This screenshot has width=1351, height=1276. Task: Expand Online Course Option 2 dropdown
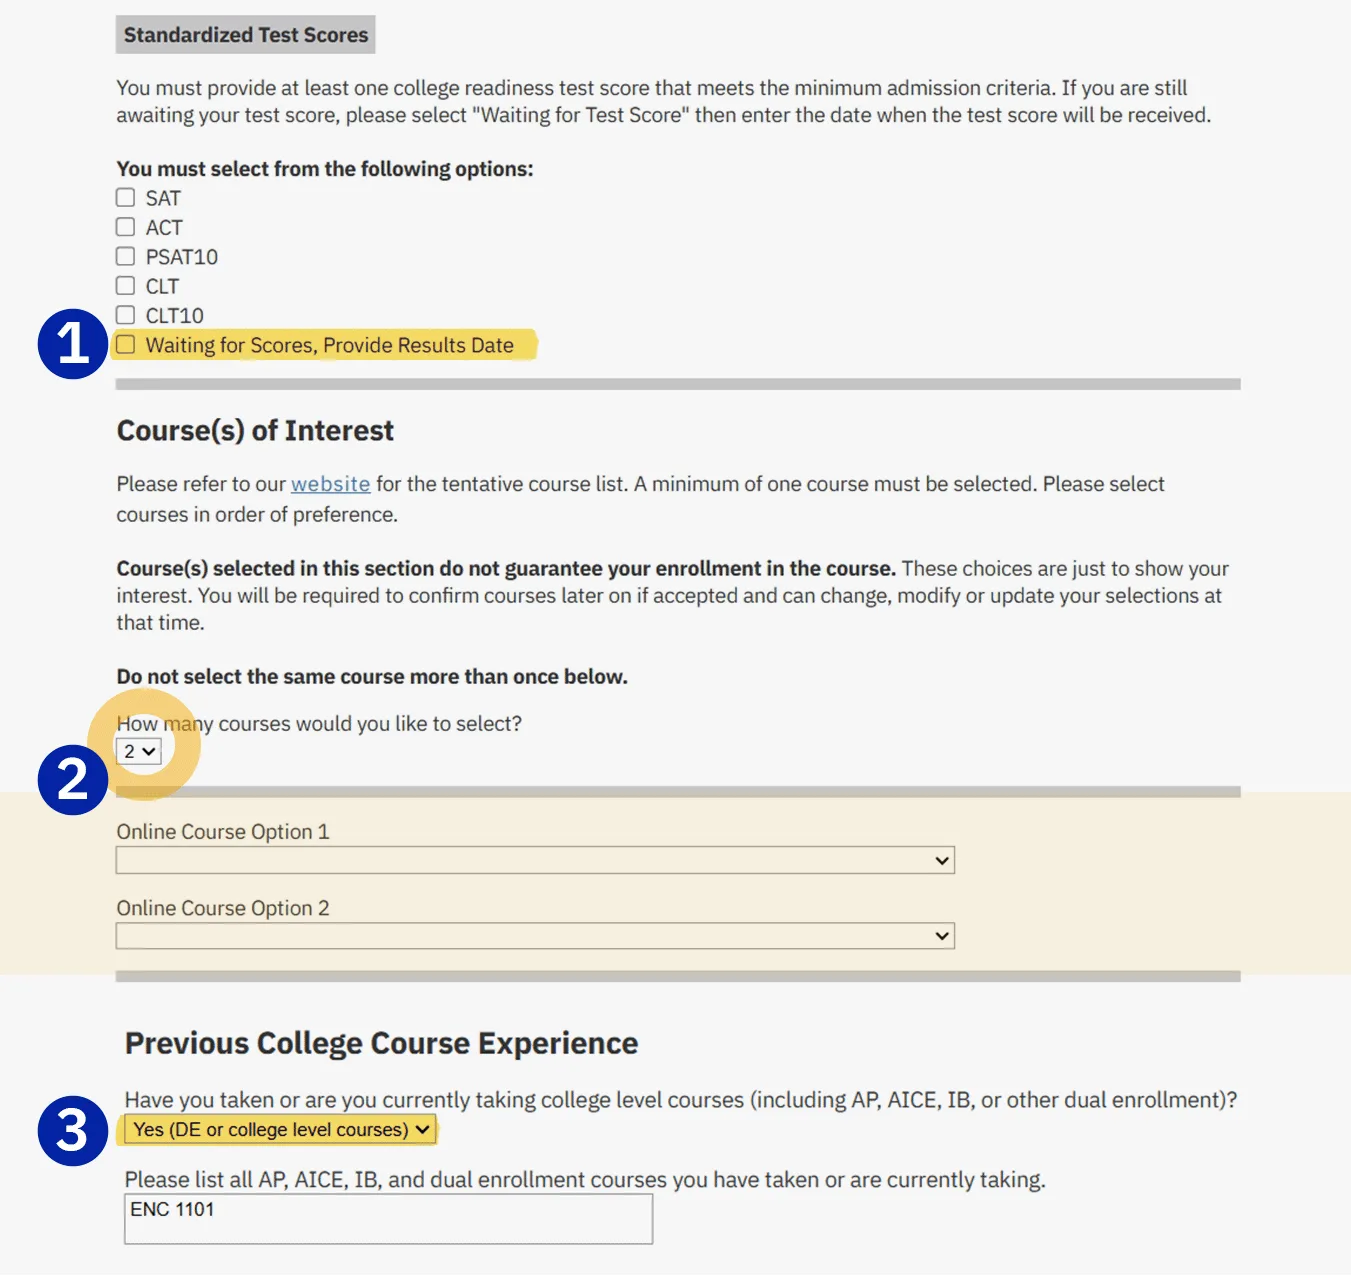[x=535, y=936]
